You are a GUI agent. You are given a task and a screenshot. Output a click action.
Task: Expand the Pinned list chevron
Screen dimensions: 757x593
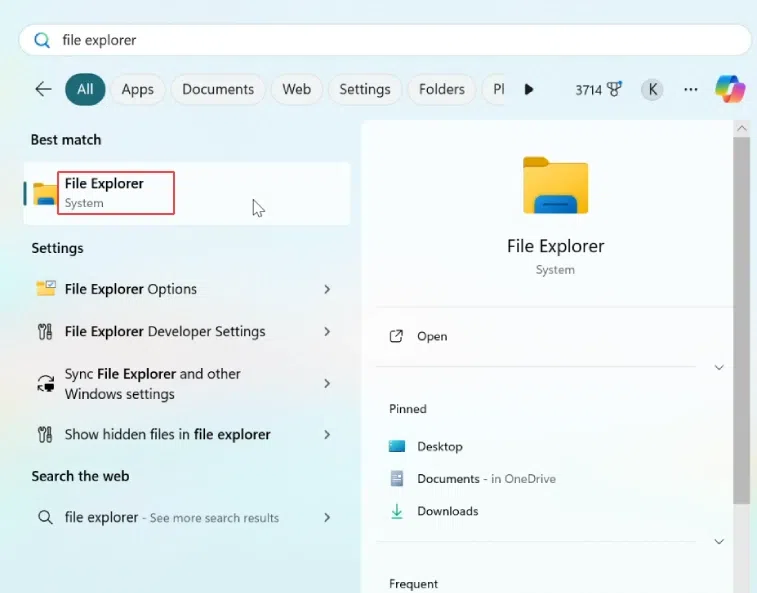719,541
